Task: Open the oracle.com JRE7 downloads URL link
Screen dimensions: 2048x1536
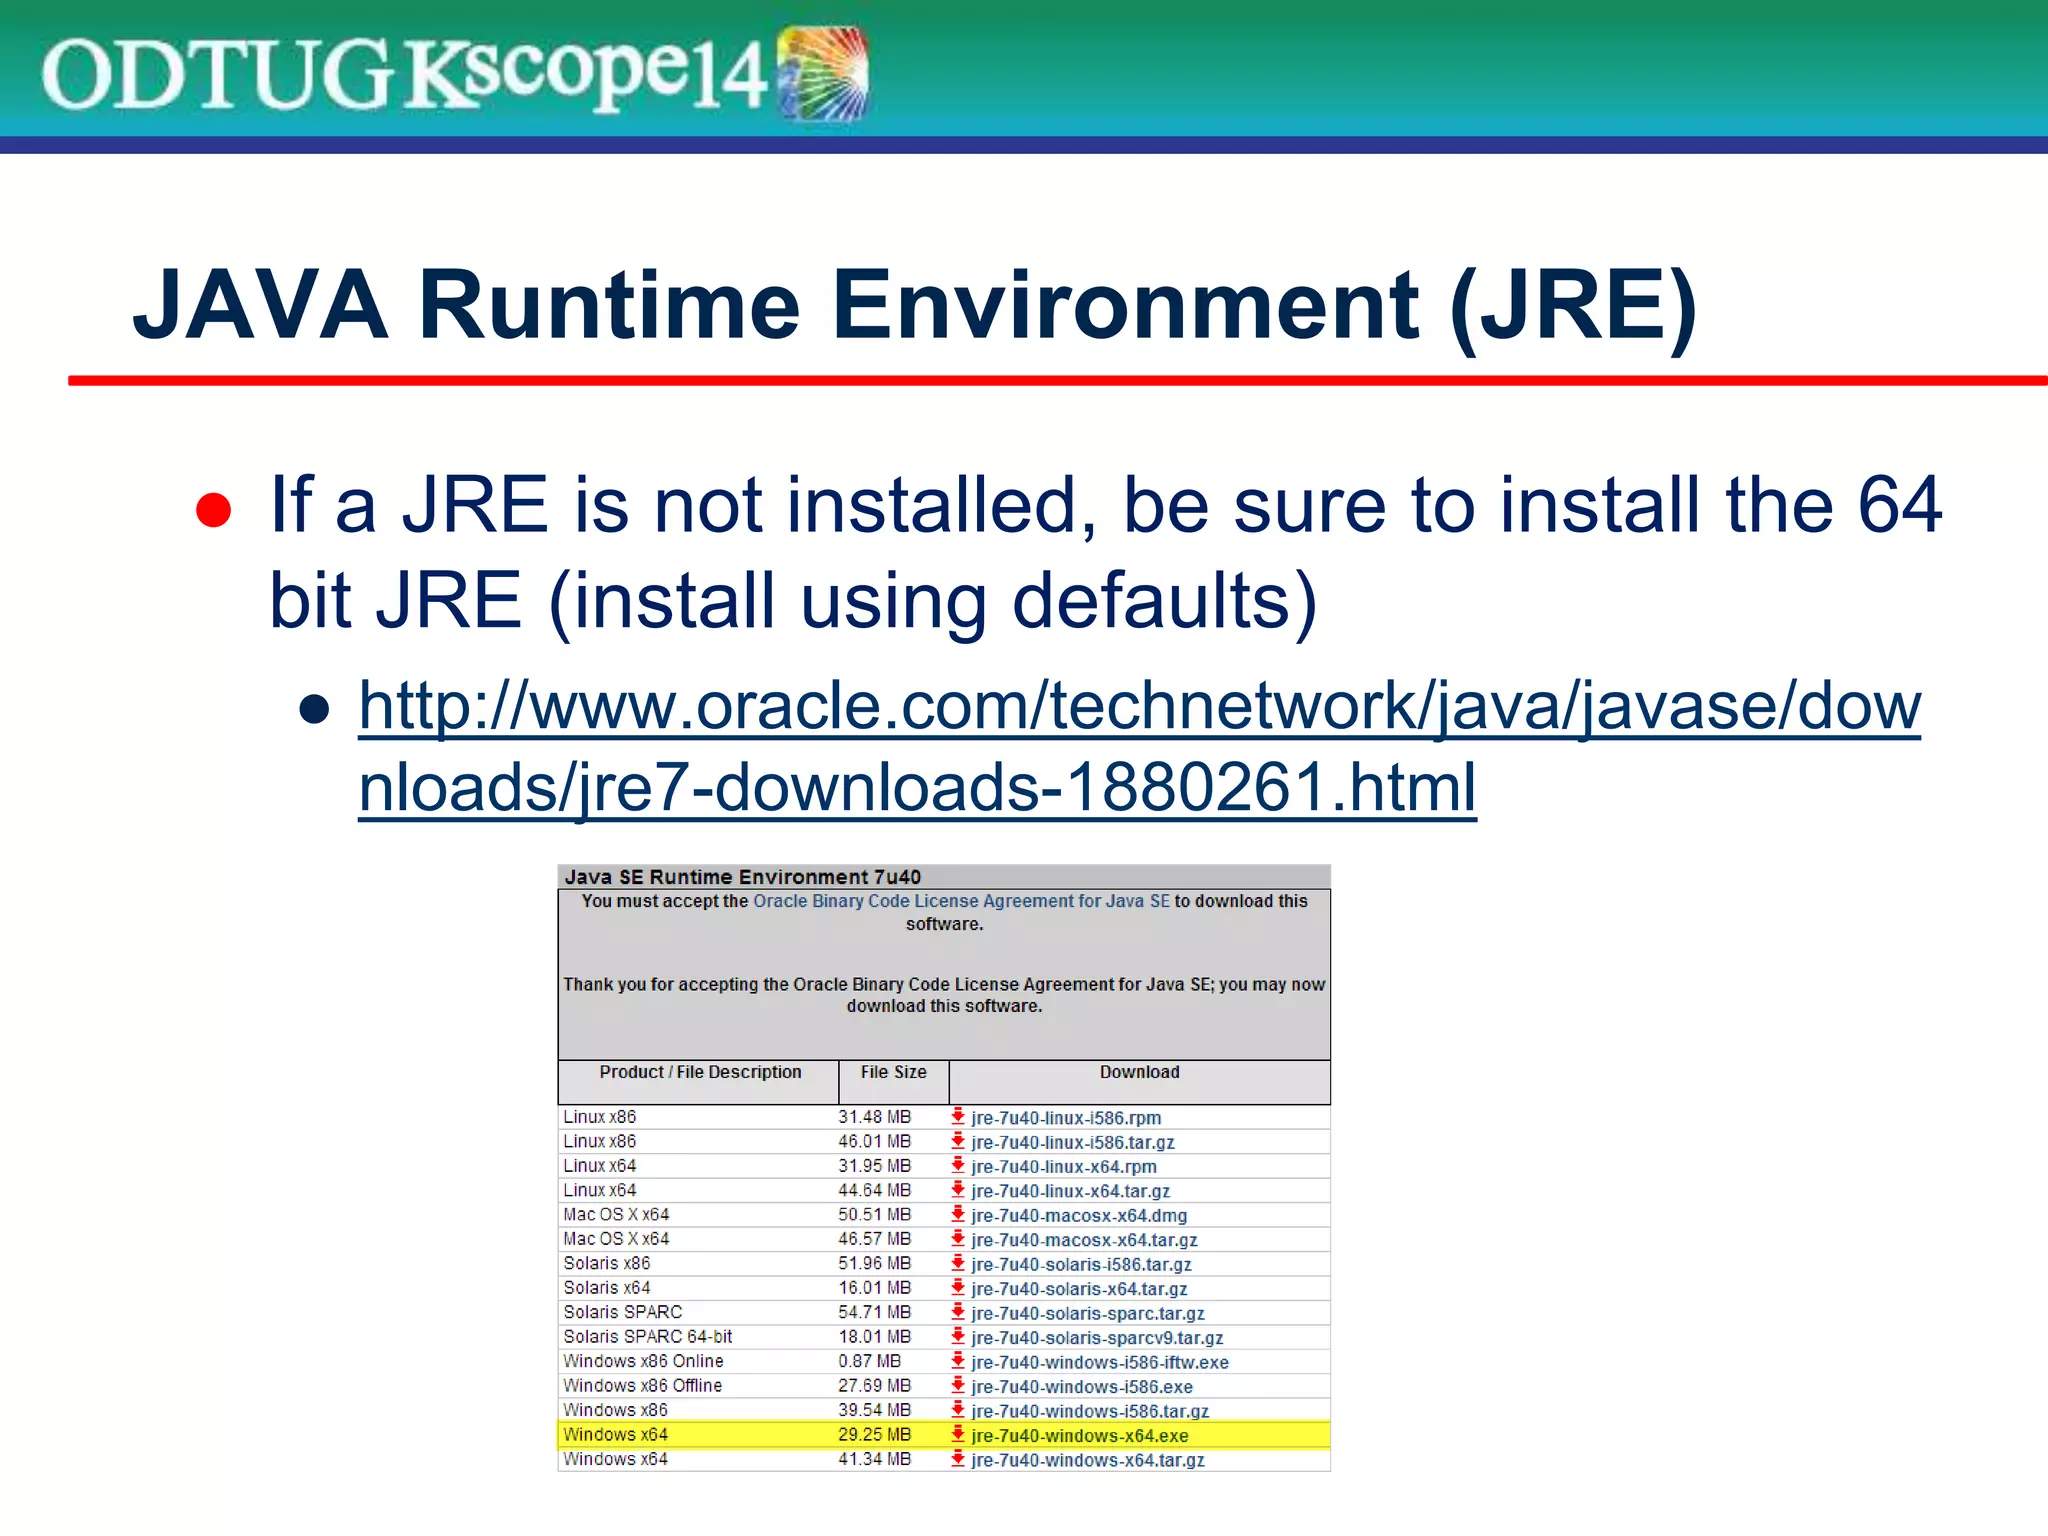Action: 1139,746
